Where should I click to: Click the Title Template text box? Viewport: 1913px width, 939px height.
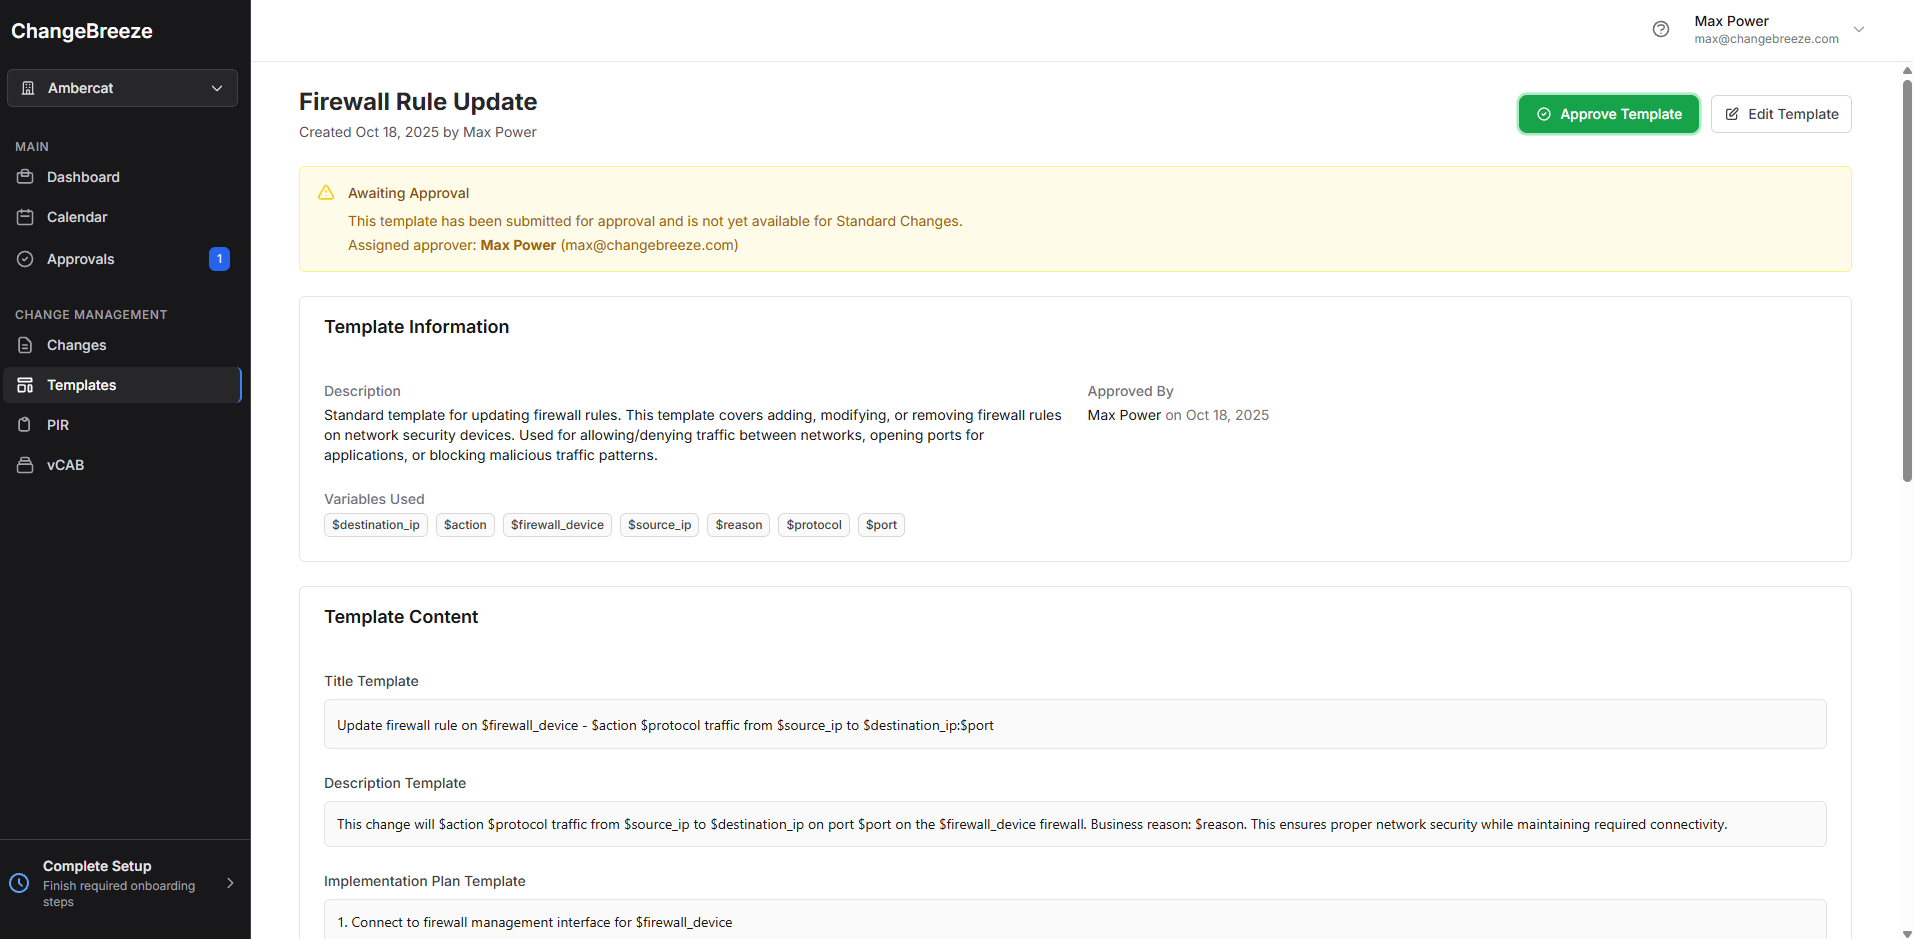pos(1074,725)
